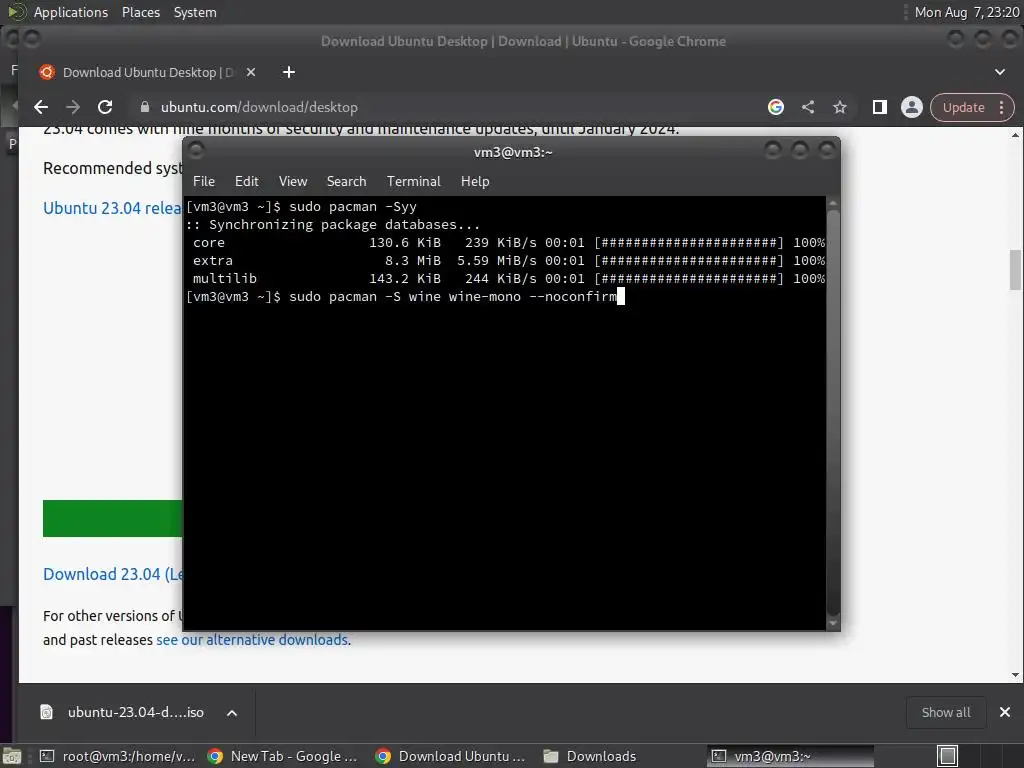Open the Chrome profile avatar

pyautogui.click(x=912, y=107)
